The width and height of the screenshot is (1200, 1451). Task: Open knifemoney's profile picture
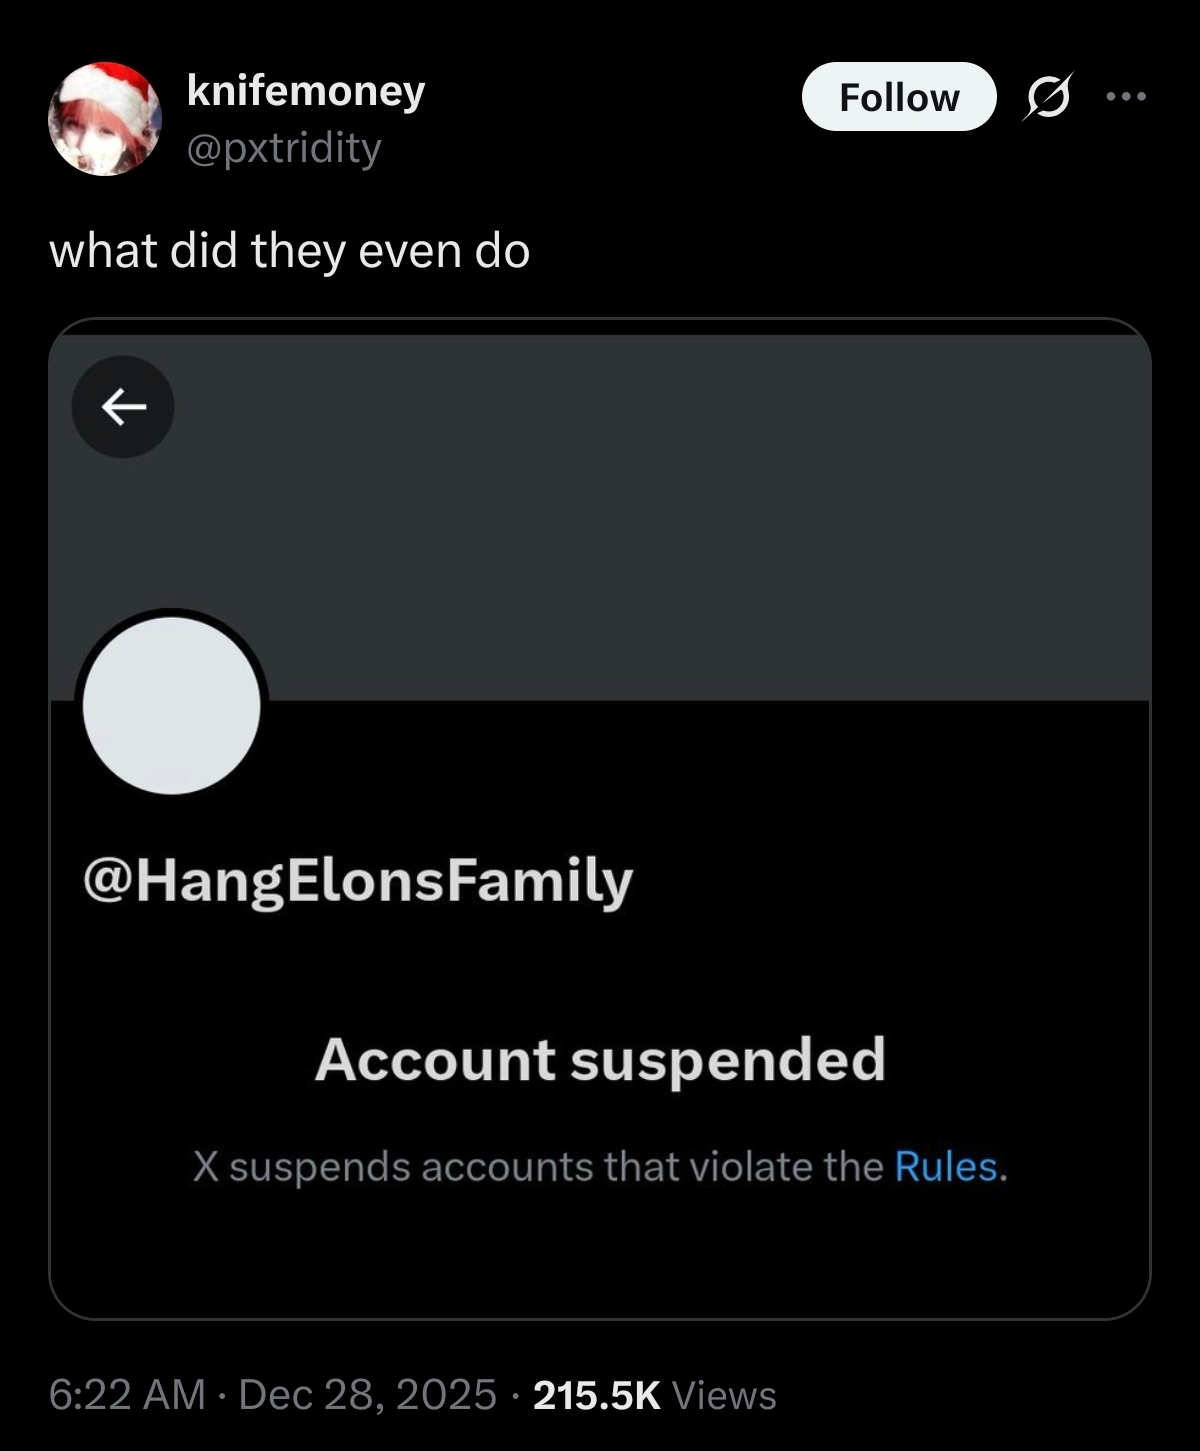pos(104,120)
